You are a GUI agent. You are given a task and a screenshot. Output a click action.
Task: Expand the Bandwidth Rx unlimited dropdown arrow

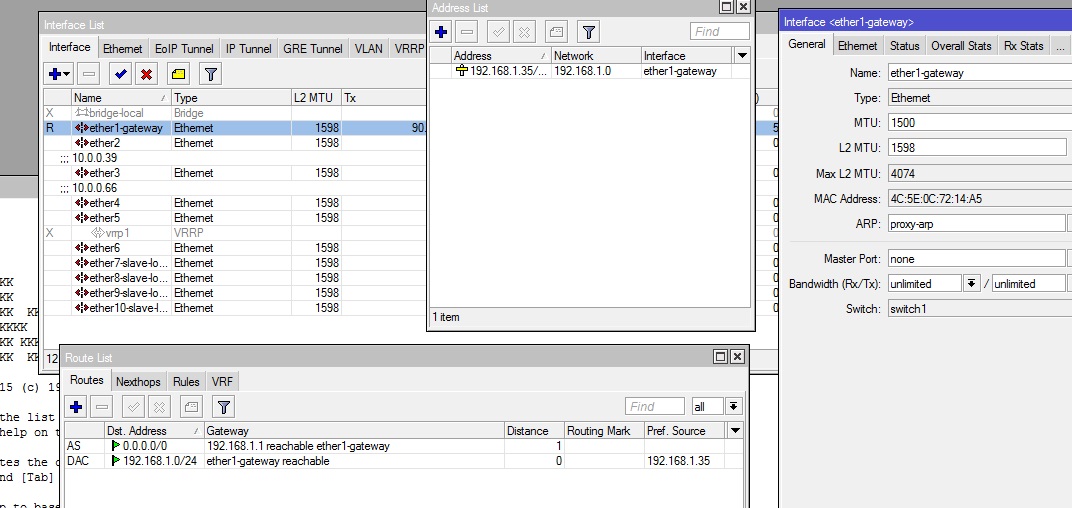[971, 284]
